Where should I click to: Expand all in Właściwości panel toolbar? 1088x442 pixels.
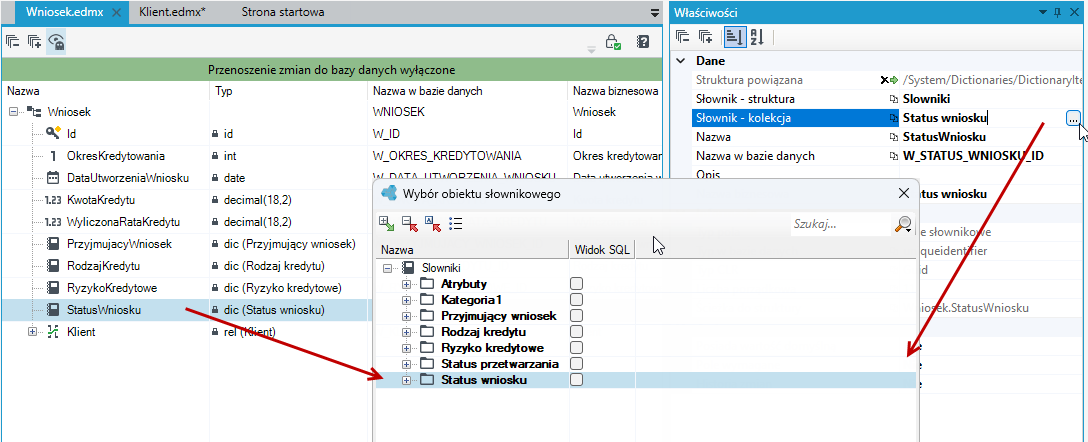coord(706,37)
